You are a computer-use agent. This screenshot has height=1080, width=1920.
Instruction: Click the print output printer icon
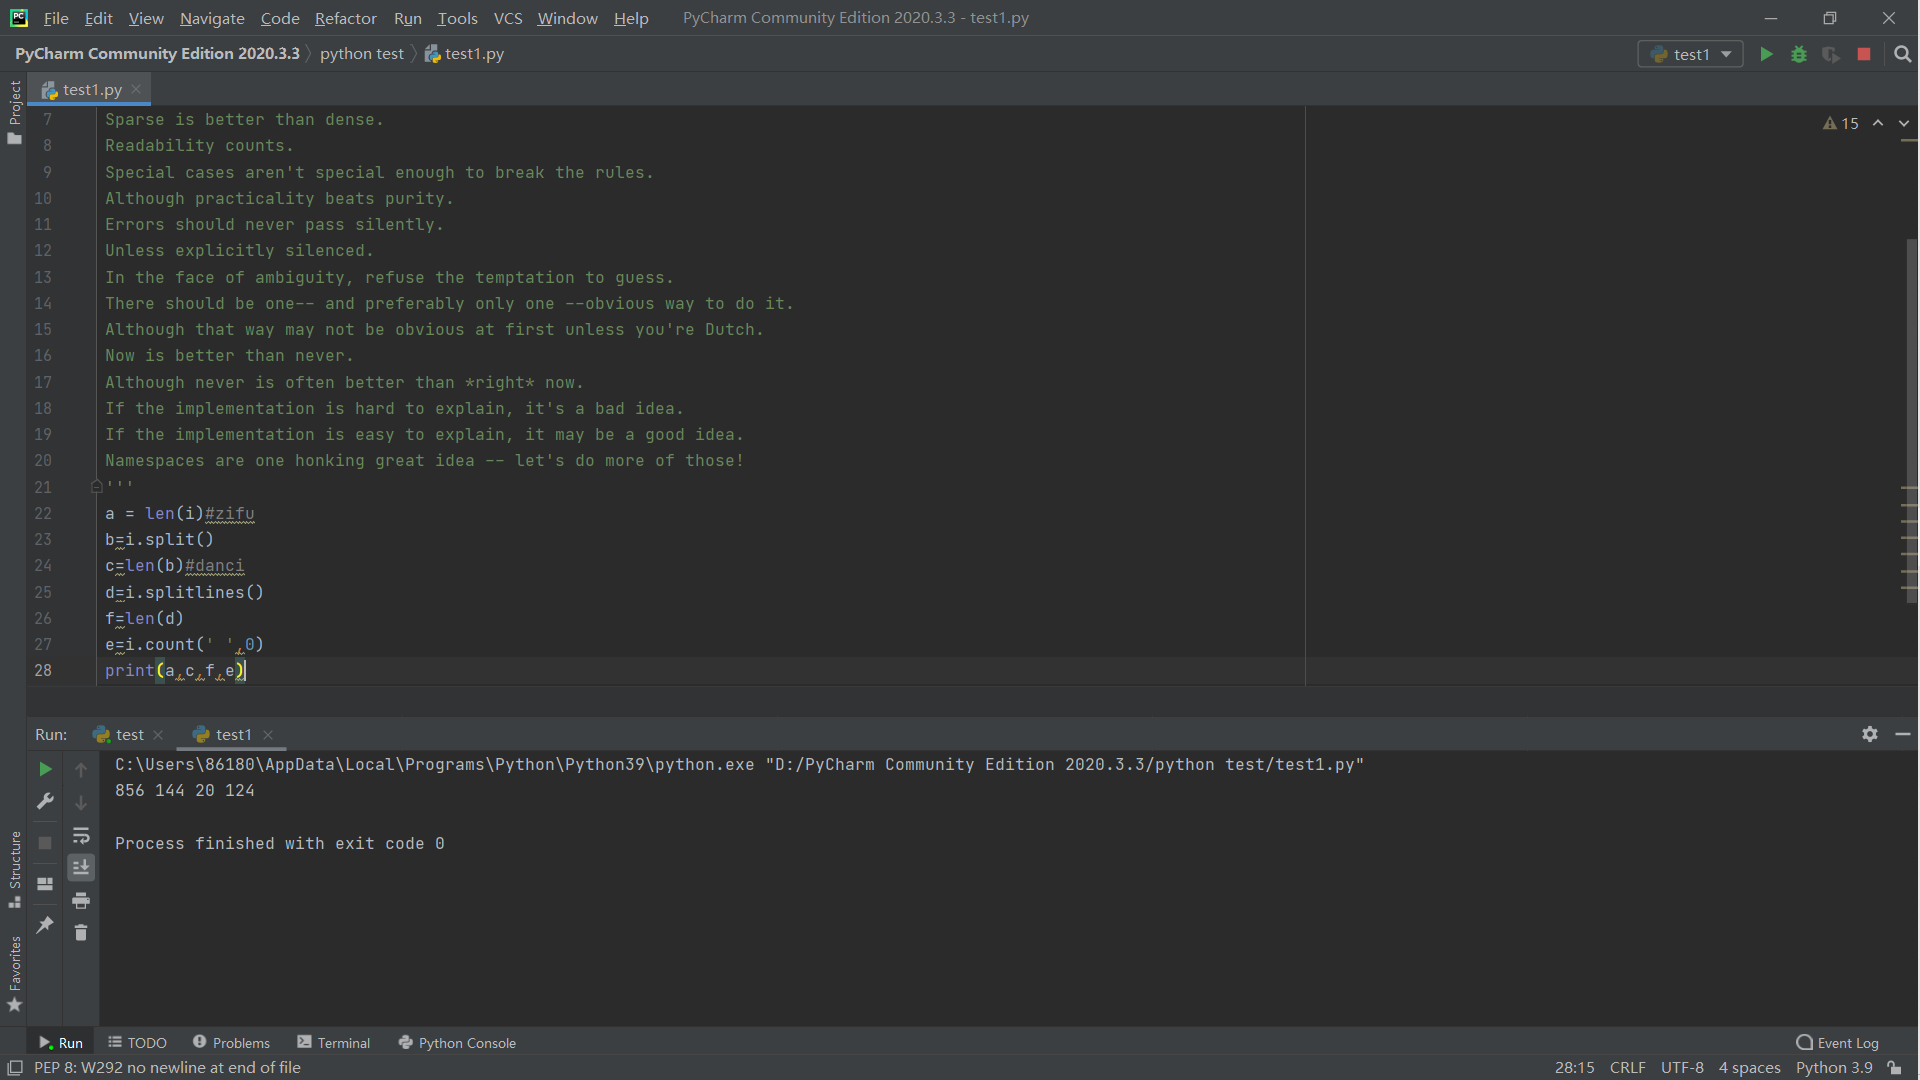click(81, 901)
